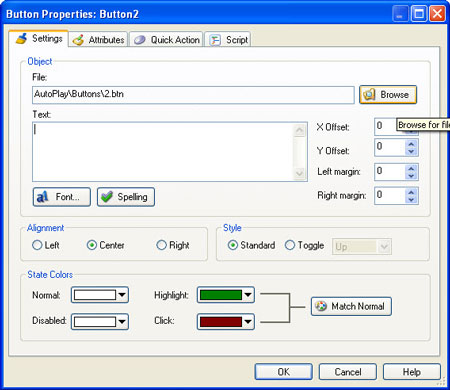Click the Left margin value field
The width and height of the screenshot is (450, 390).
tap(390, 172)
